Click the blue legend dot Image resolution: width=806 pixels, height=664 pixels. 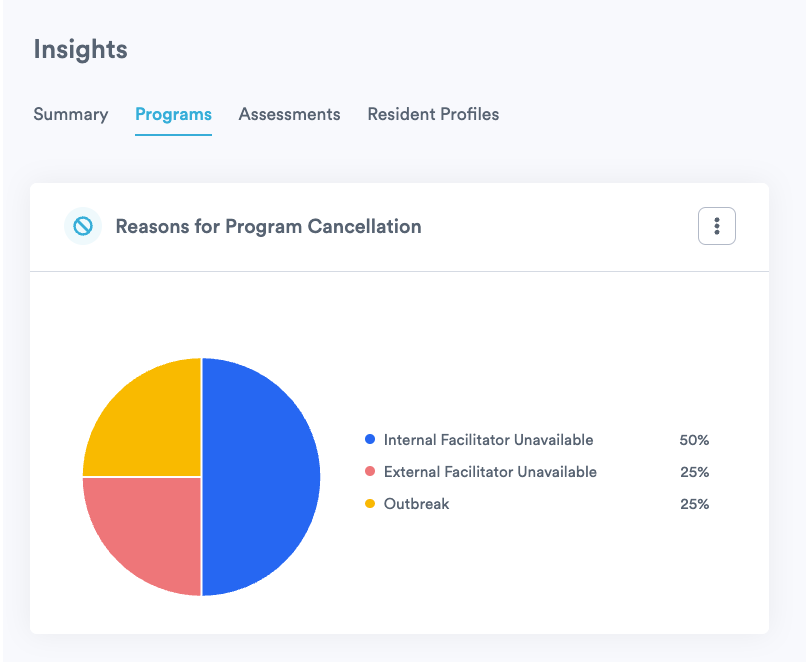pos(370,440)
